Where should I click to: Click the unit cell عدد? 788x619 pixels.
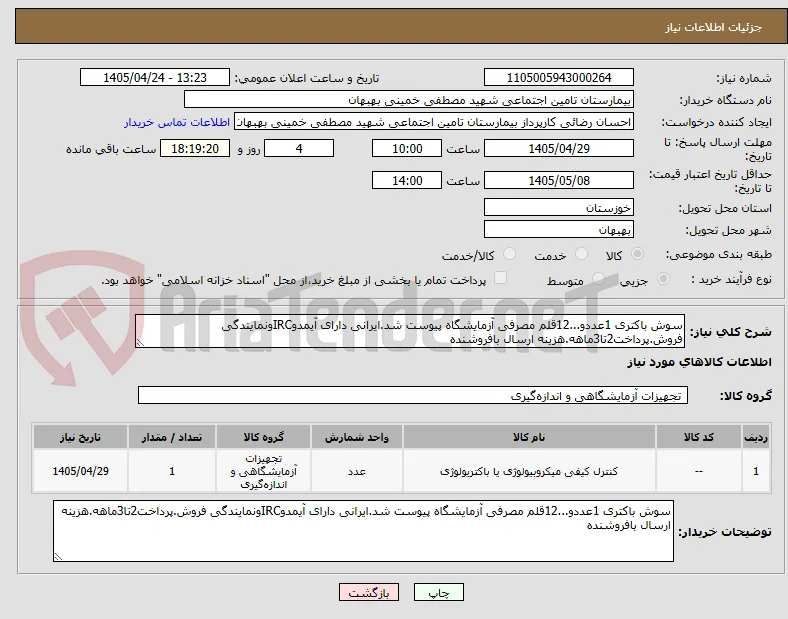[x=357, y=471]
